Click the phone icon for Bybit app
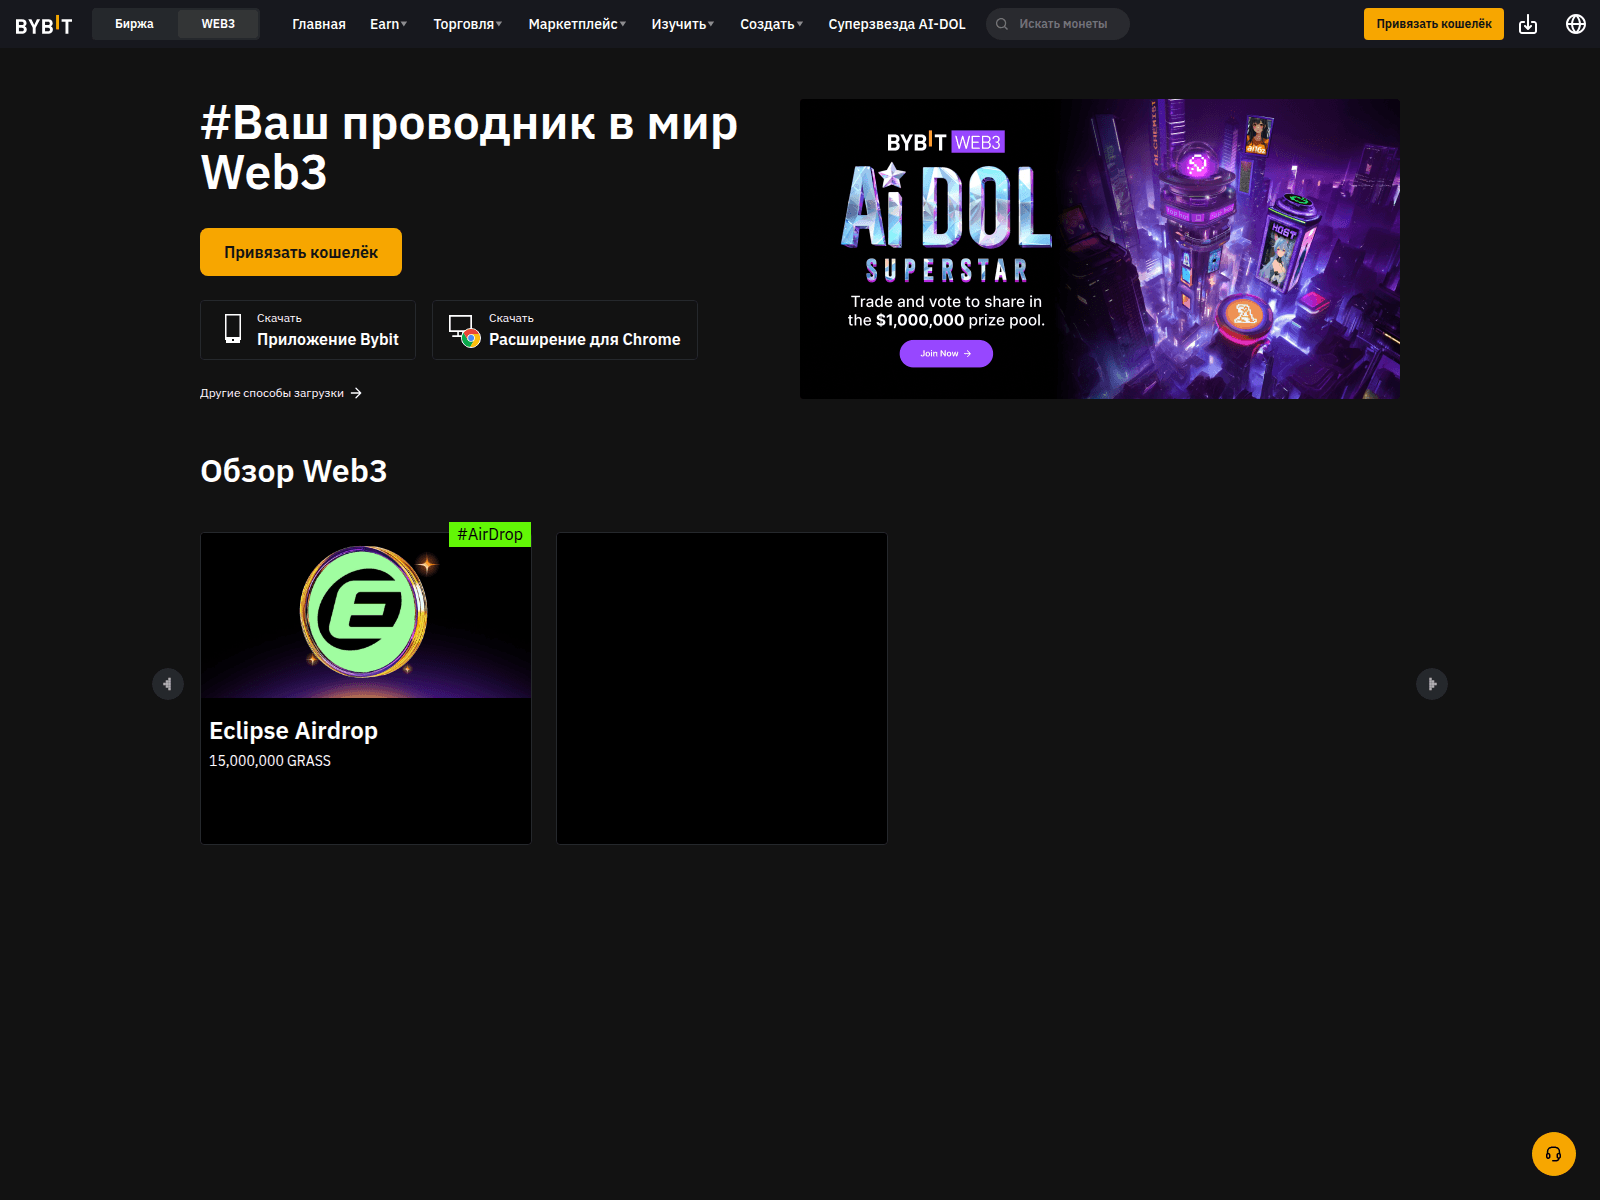 (233, 329)
